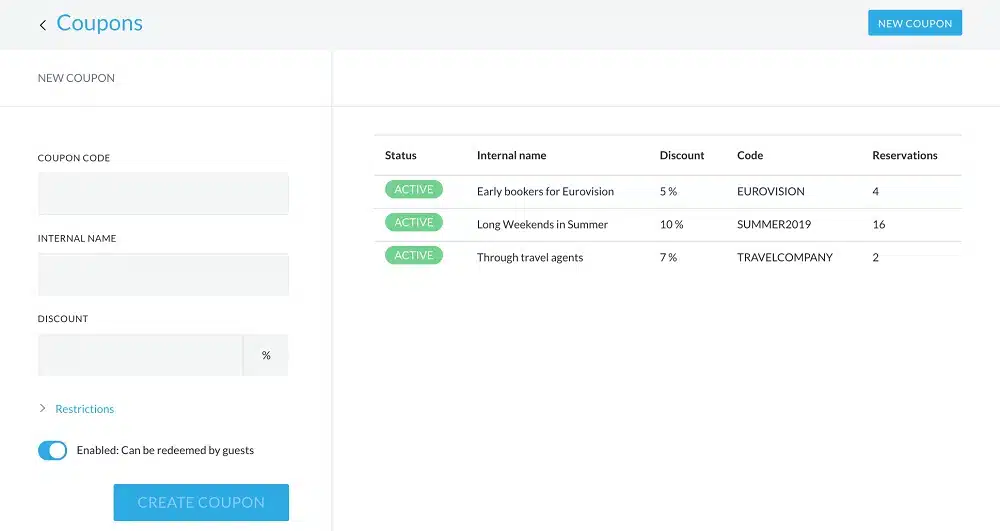Sort by the Status column header
The width and height of the screenshot is (1000, 531).
pyautogui.click(x=401, y=155)
